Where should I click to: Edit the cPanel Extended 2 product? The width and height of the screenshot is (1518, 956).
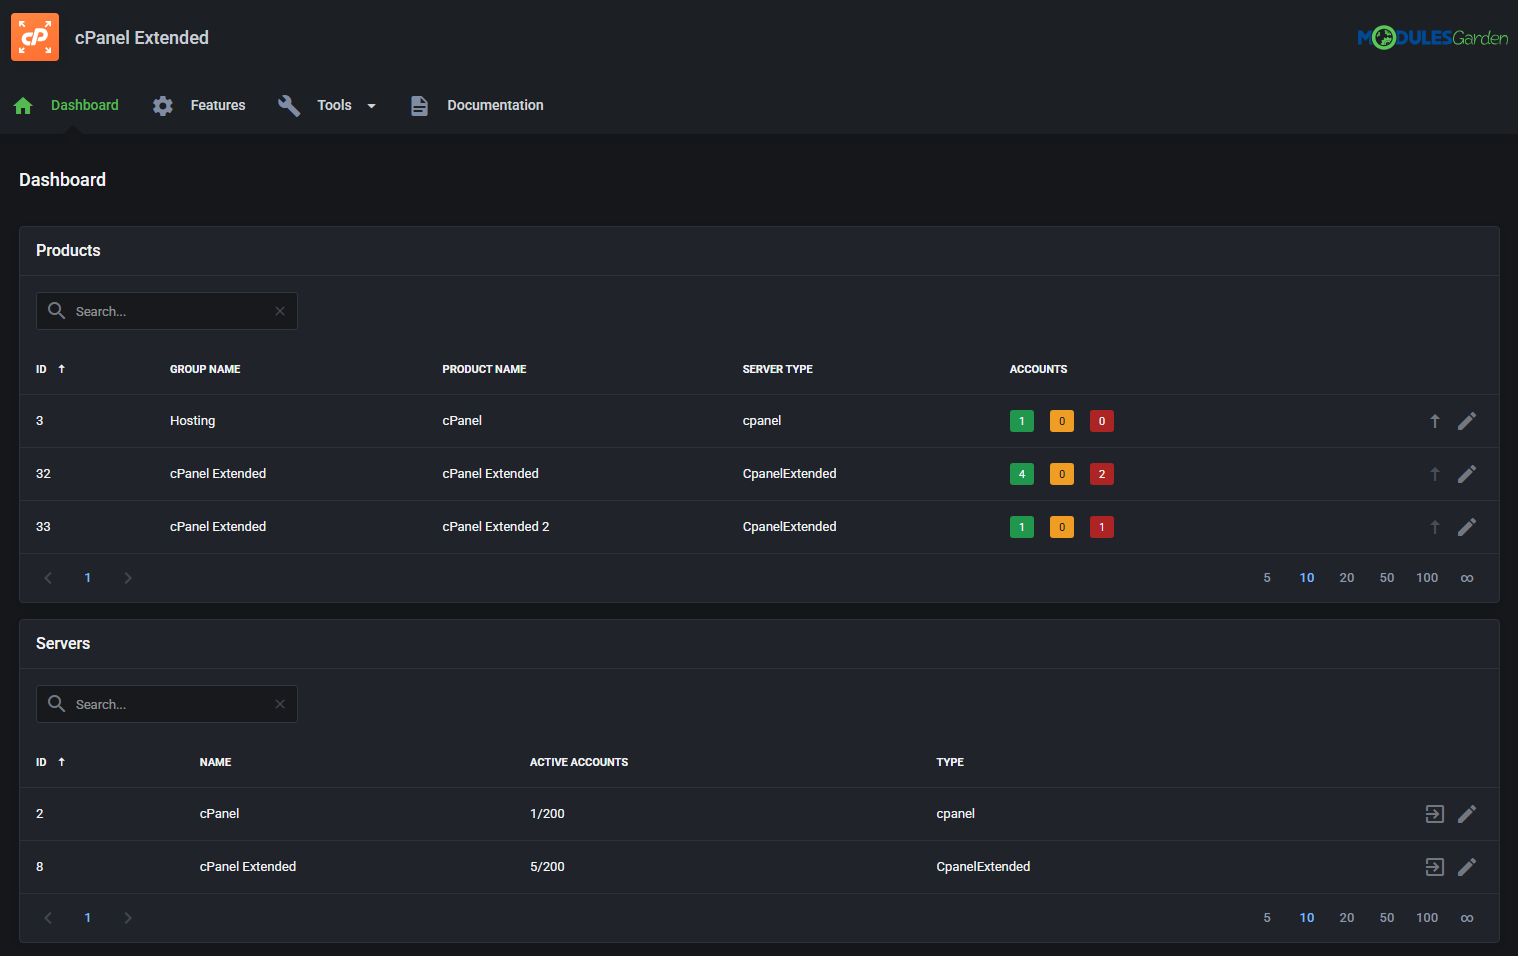[1467, 527]
